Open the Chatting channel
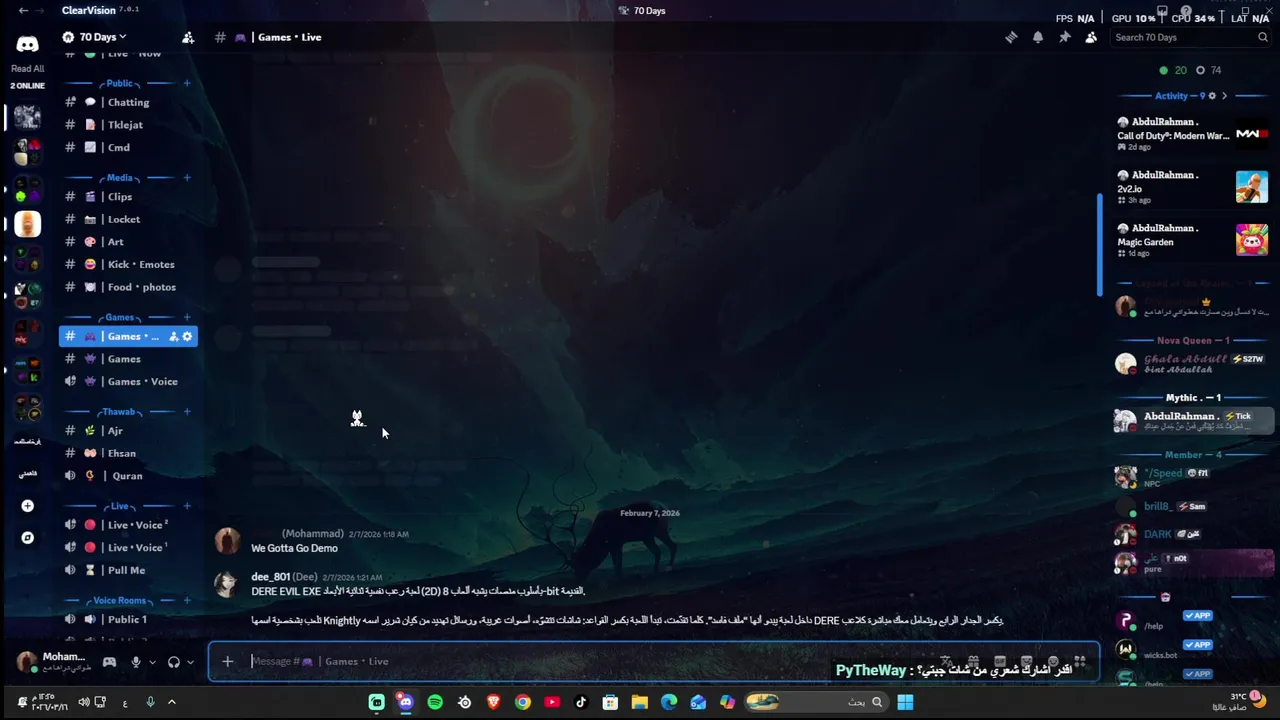The height and width of the screenshot is (720, 1280). [x=128, y=102]
